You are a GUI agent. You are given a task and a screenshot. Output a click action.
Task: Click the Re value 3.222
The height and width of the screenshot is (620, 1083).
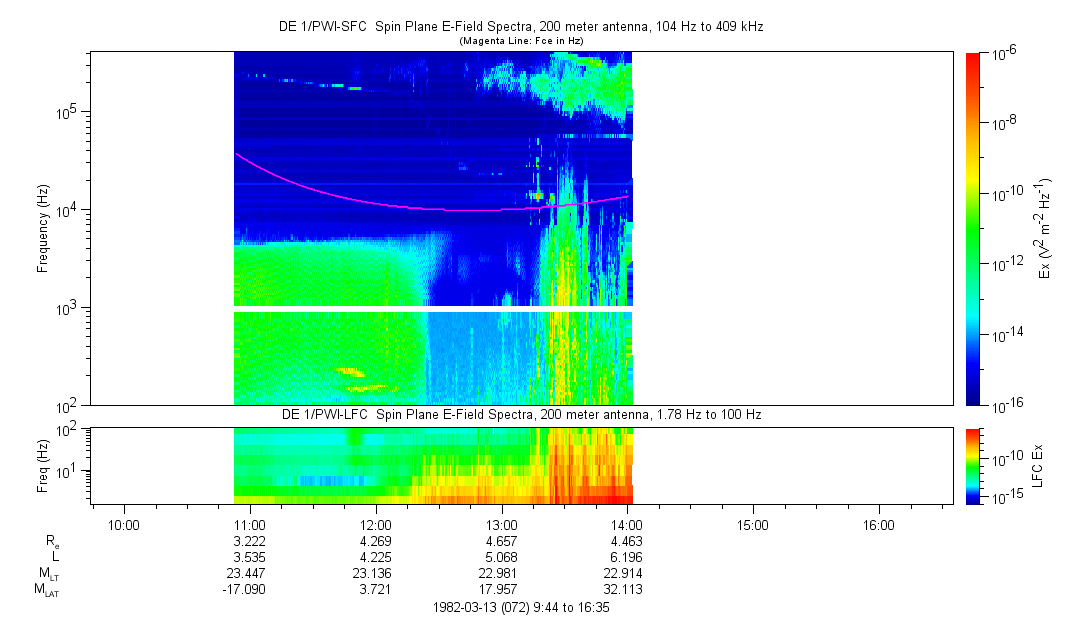point(249,540)
